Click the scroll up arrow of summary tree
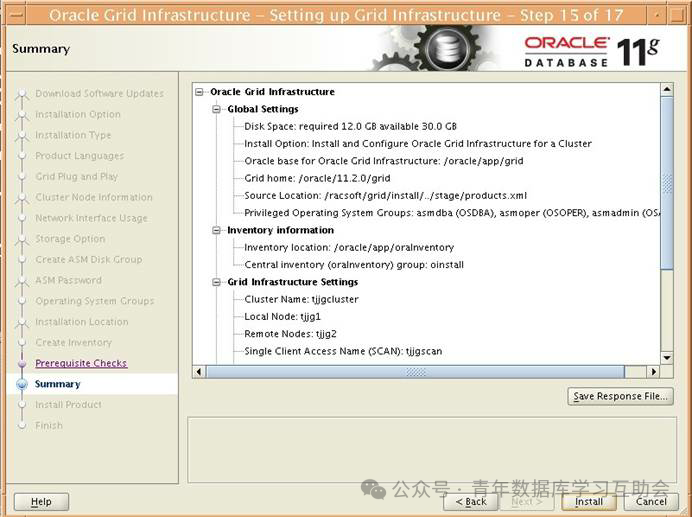Viewport: 692px width, 517px height. 667,90
